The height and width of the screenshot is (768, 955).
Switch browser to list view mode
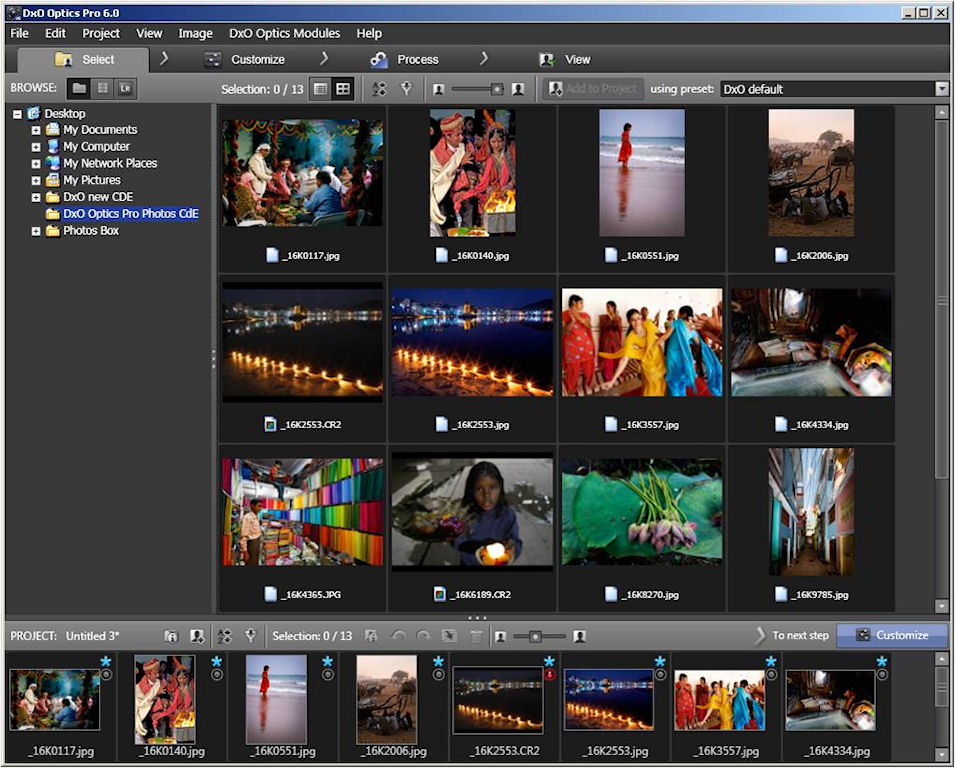pyautogui.click(x=320, y=89)
